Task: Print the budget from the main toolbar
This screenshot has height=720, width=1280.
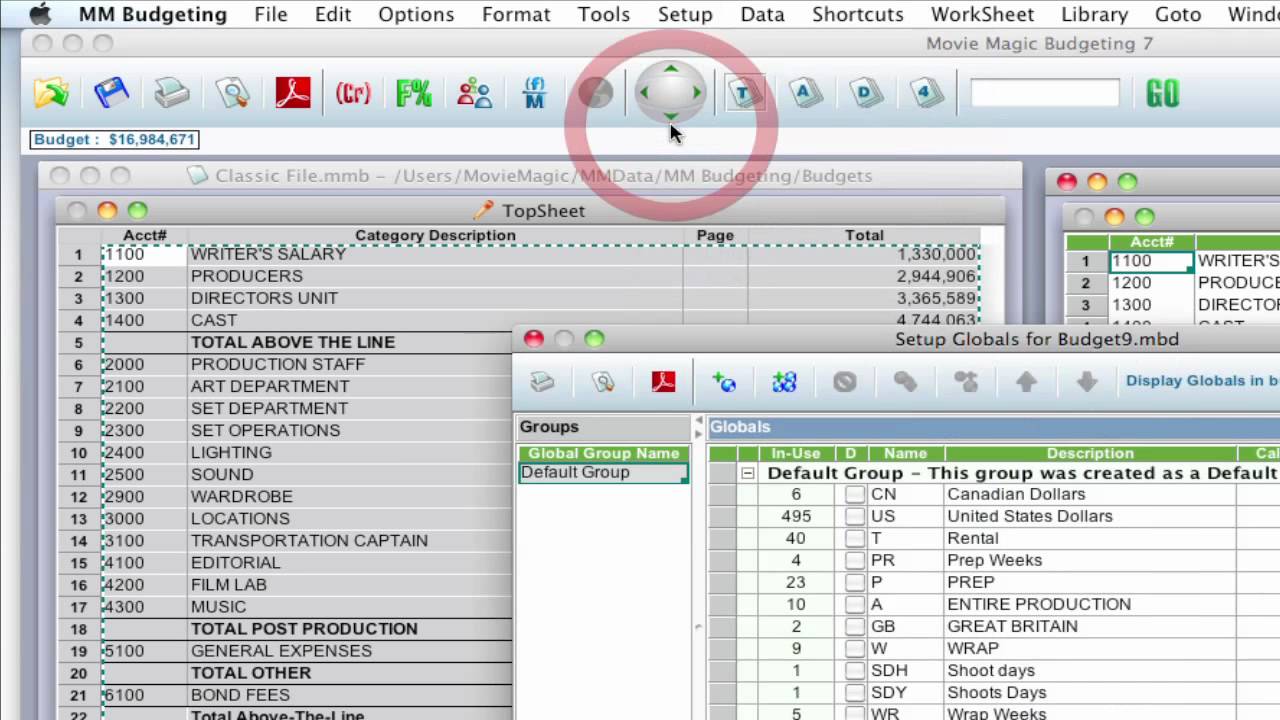Action: pyautogui.click(x=172, y=93)
